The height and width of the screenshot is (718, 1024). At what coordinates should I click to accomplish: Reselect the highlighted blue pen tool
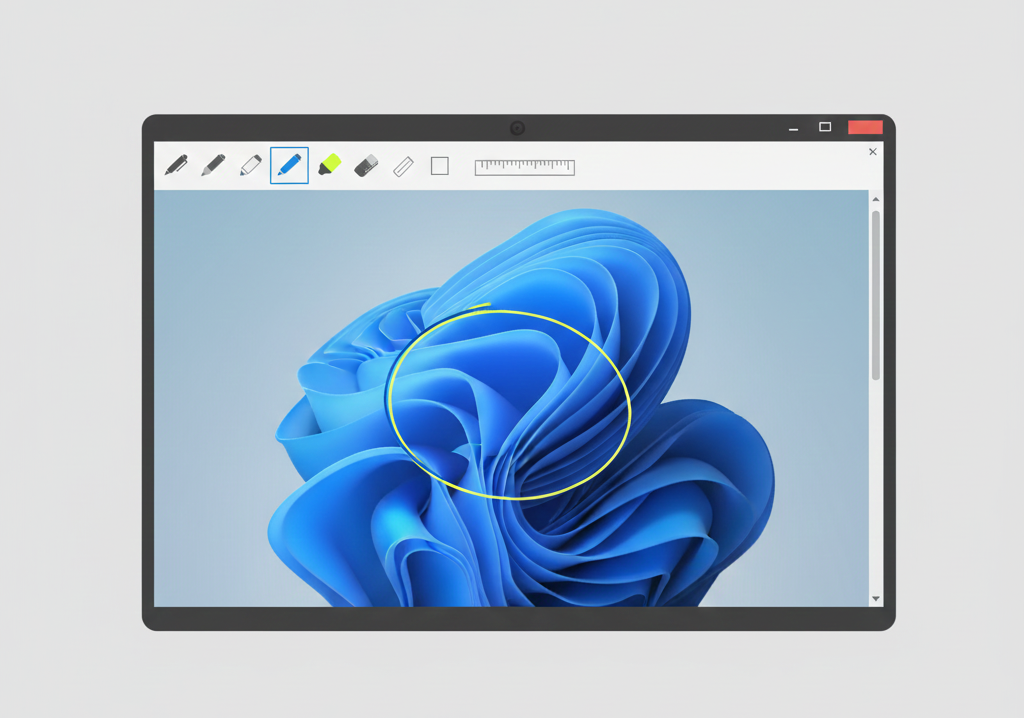pyautogui.click(x=288, y=166)
